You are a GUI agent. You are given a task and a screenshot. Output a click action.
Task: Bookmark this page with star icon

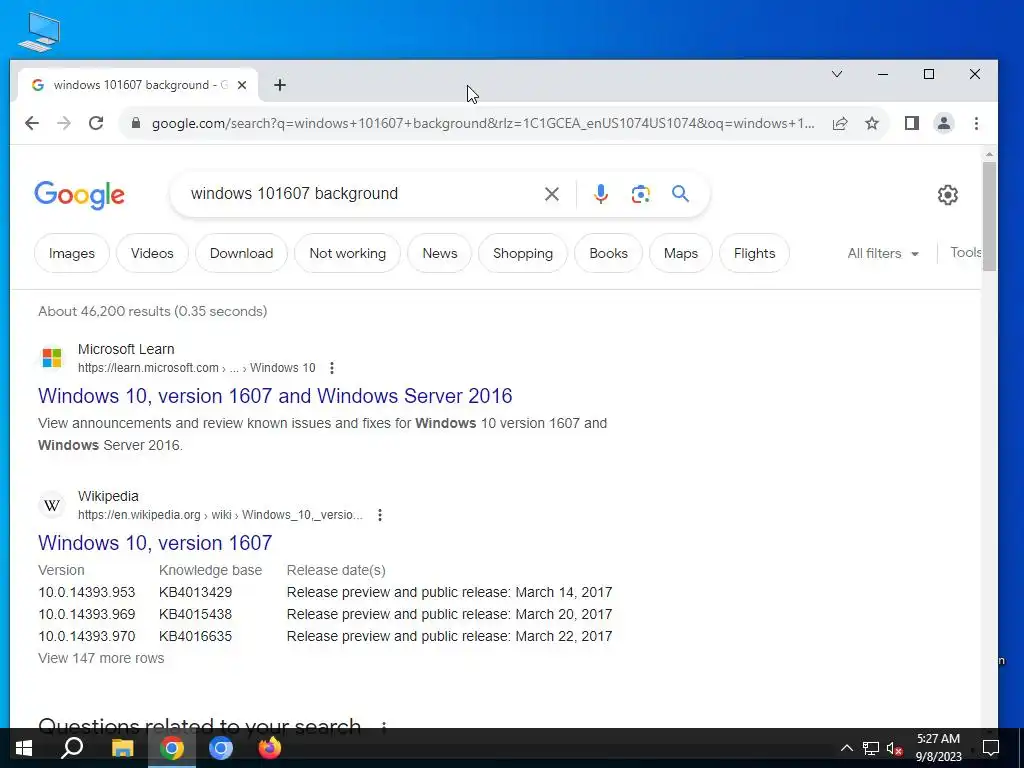(x=872, y=123)
